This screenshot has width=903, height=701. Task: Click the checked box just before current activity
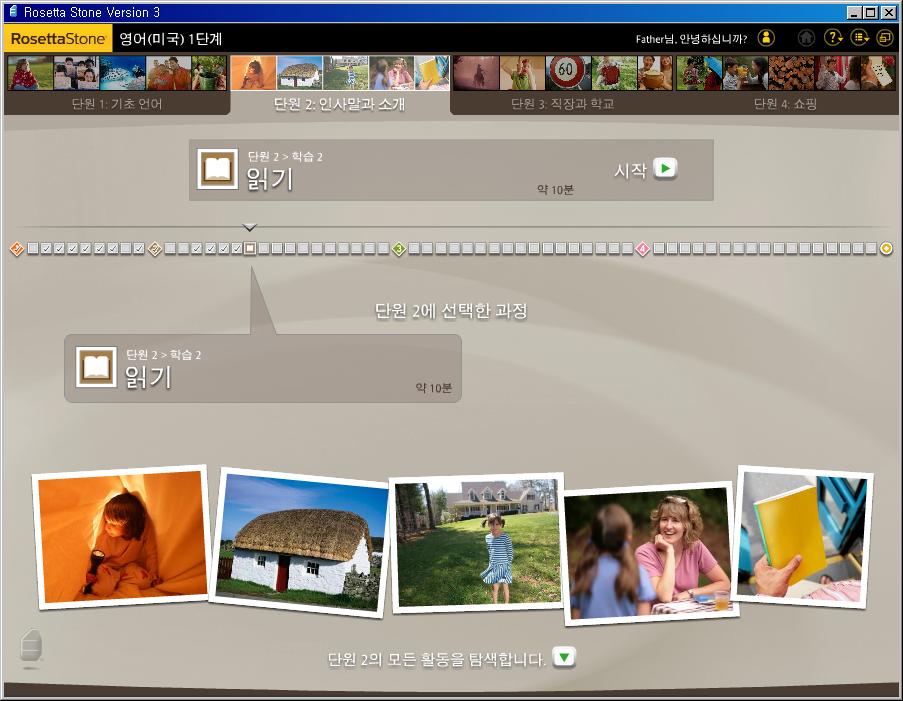pyautogui.click(x=237, y=248)
